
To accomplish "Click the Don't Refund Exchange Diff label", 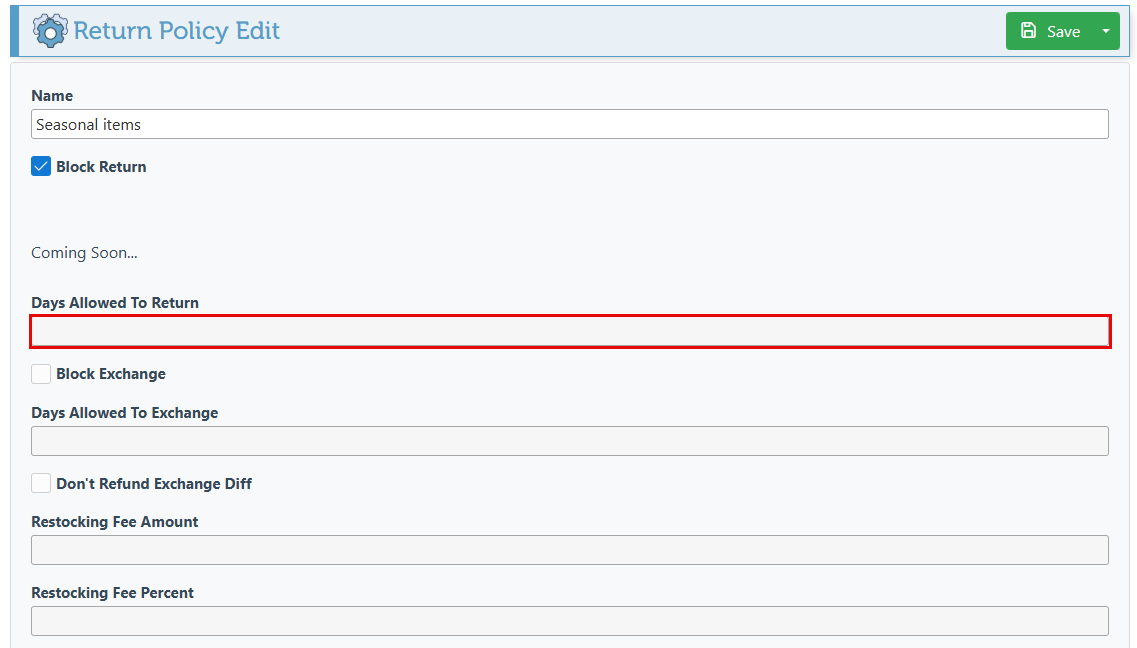I will coord(154,483).
